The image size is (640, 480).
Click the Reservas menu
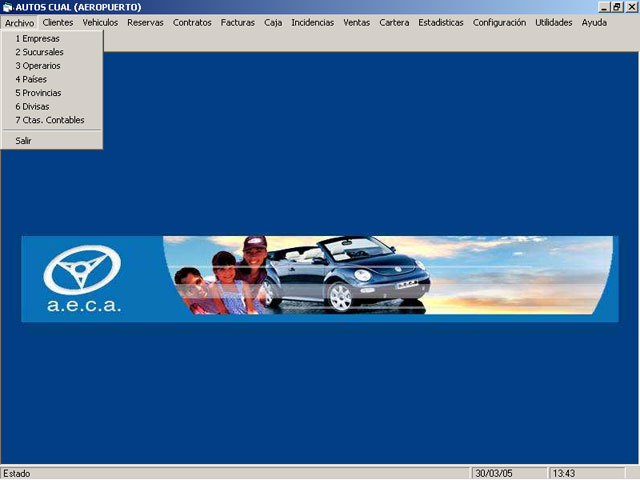pyautogui.click(x=145, y=22)
